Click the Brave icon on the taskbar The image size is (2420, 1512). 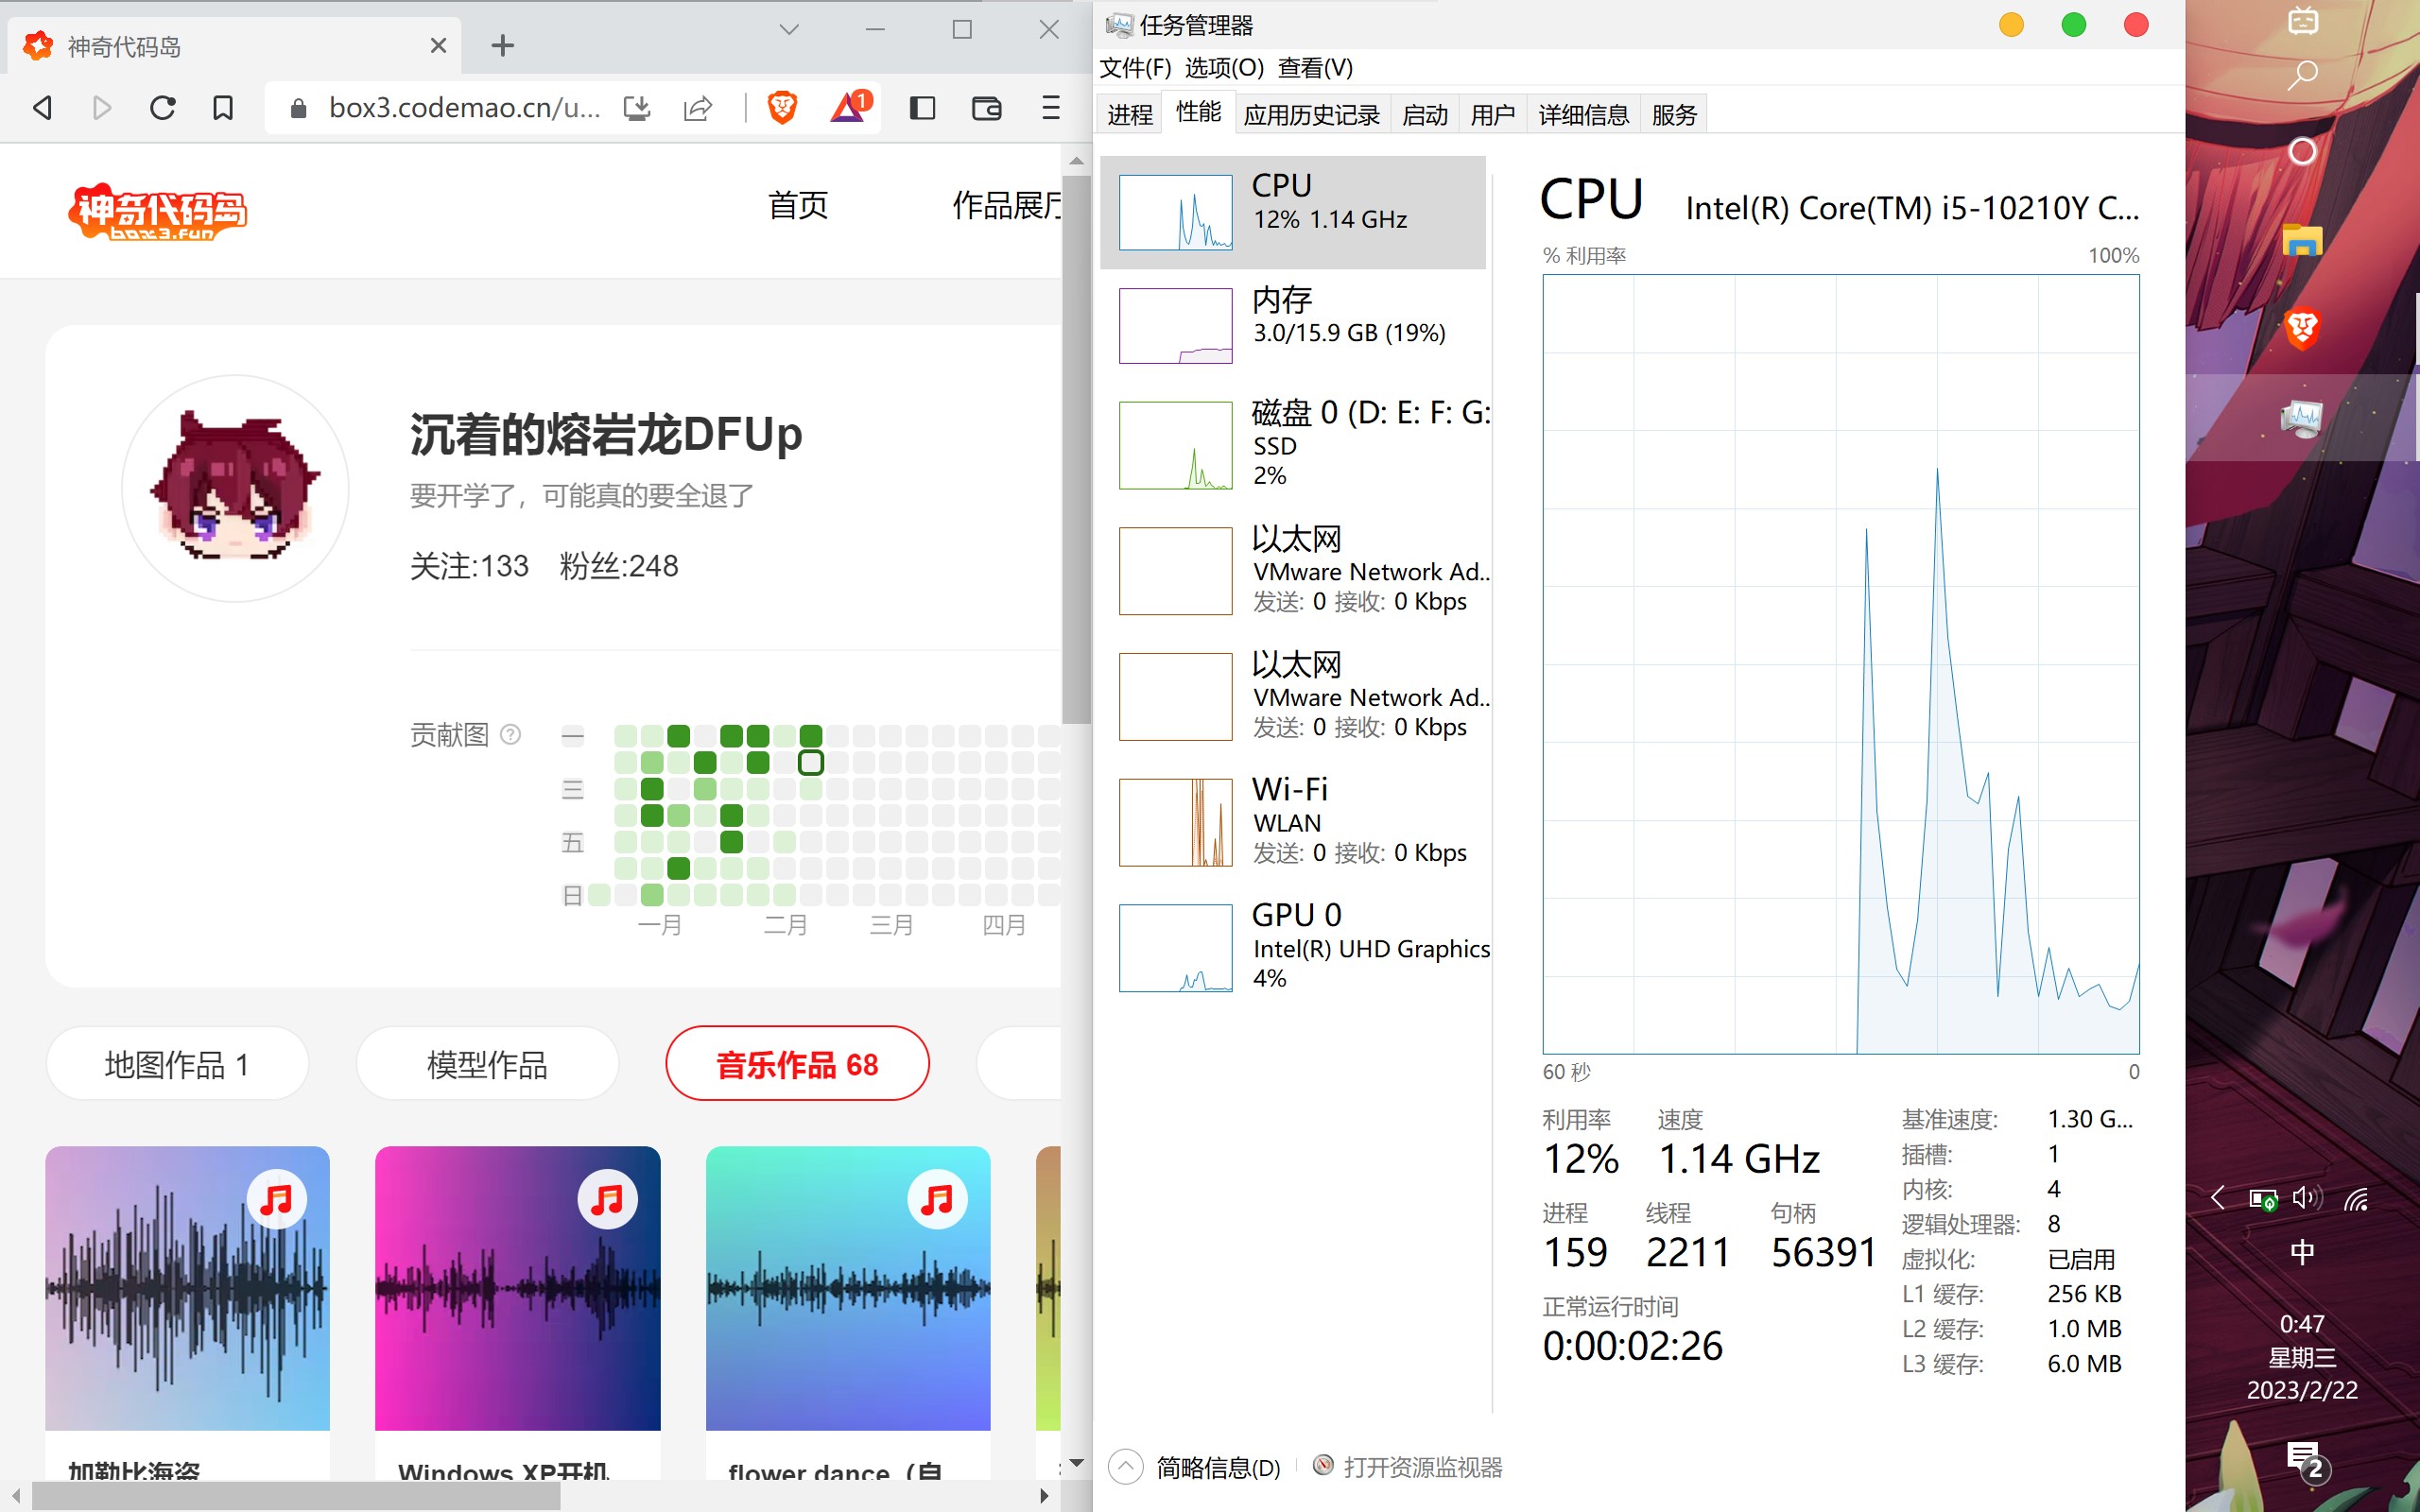(x=2302, y=328)
